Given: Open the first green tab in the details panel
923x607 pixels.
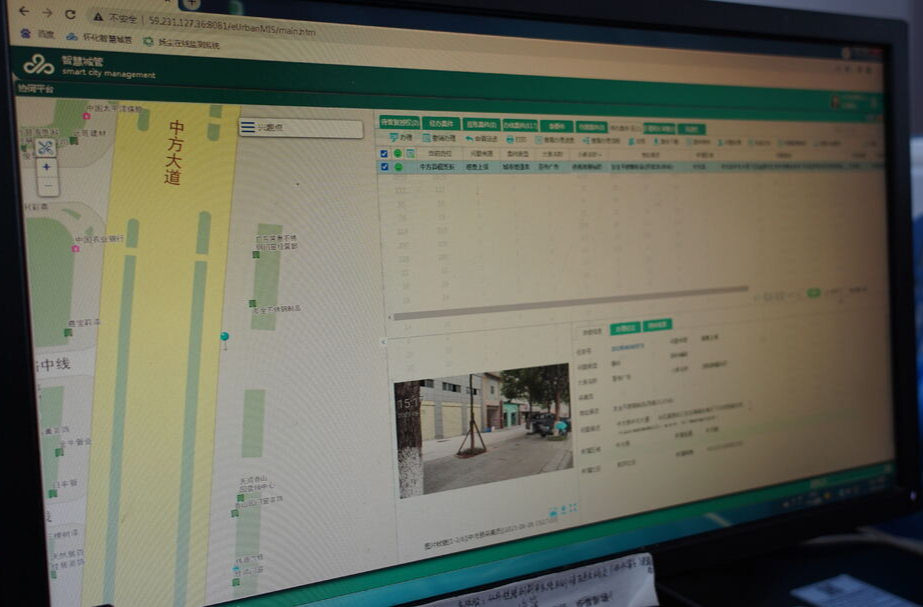Looking at the screenshot, I should (625, 329).
